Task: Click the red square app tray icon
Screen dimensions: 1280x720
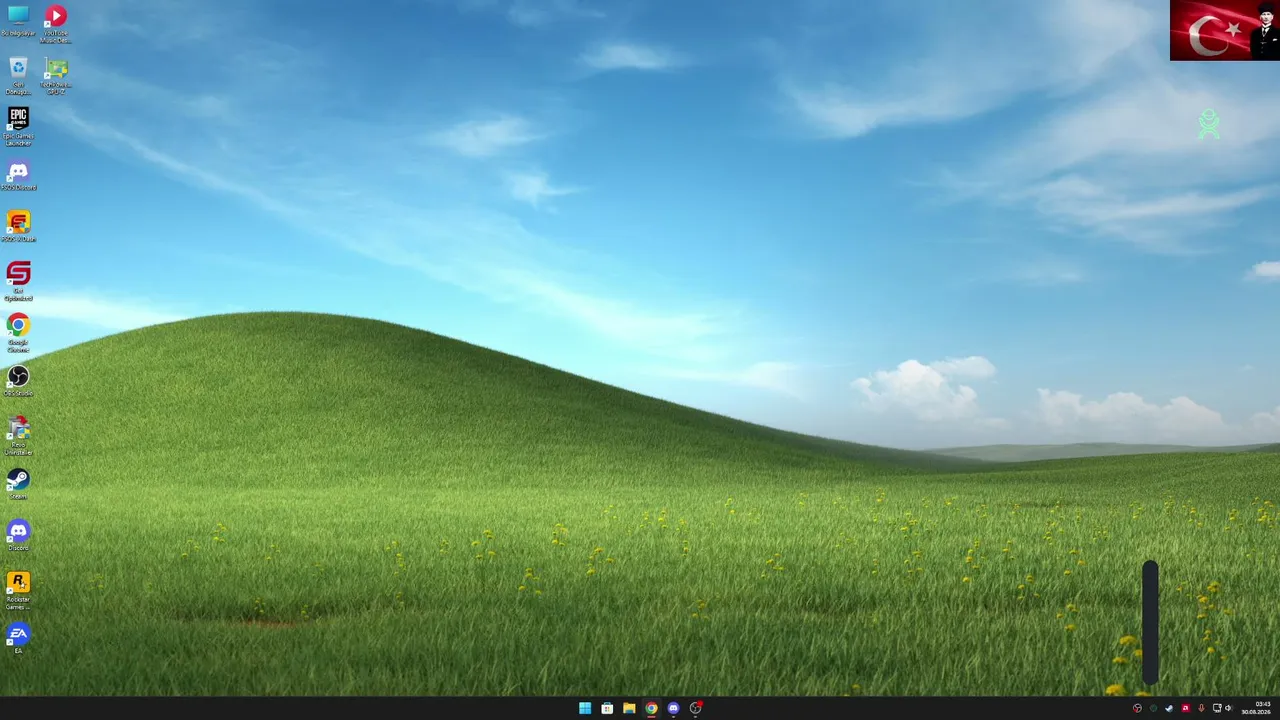Action: pyautogui.click(x=1185, y=708)
